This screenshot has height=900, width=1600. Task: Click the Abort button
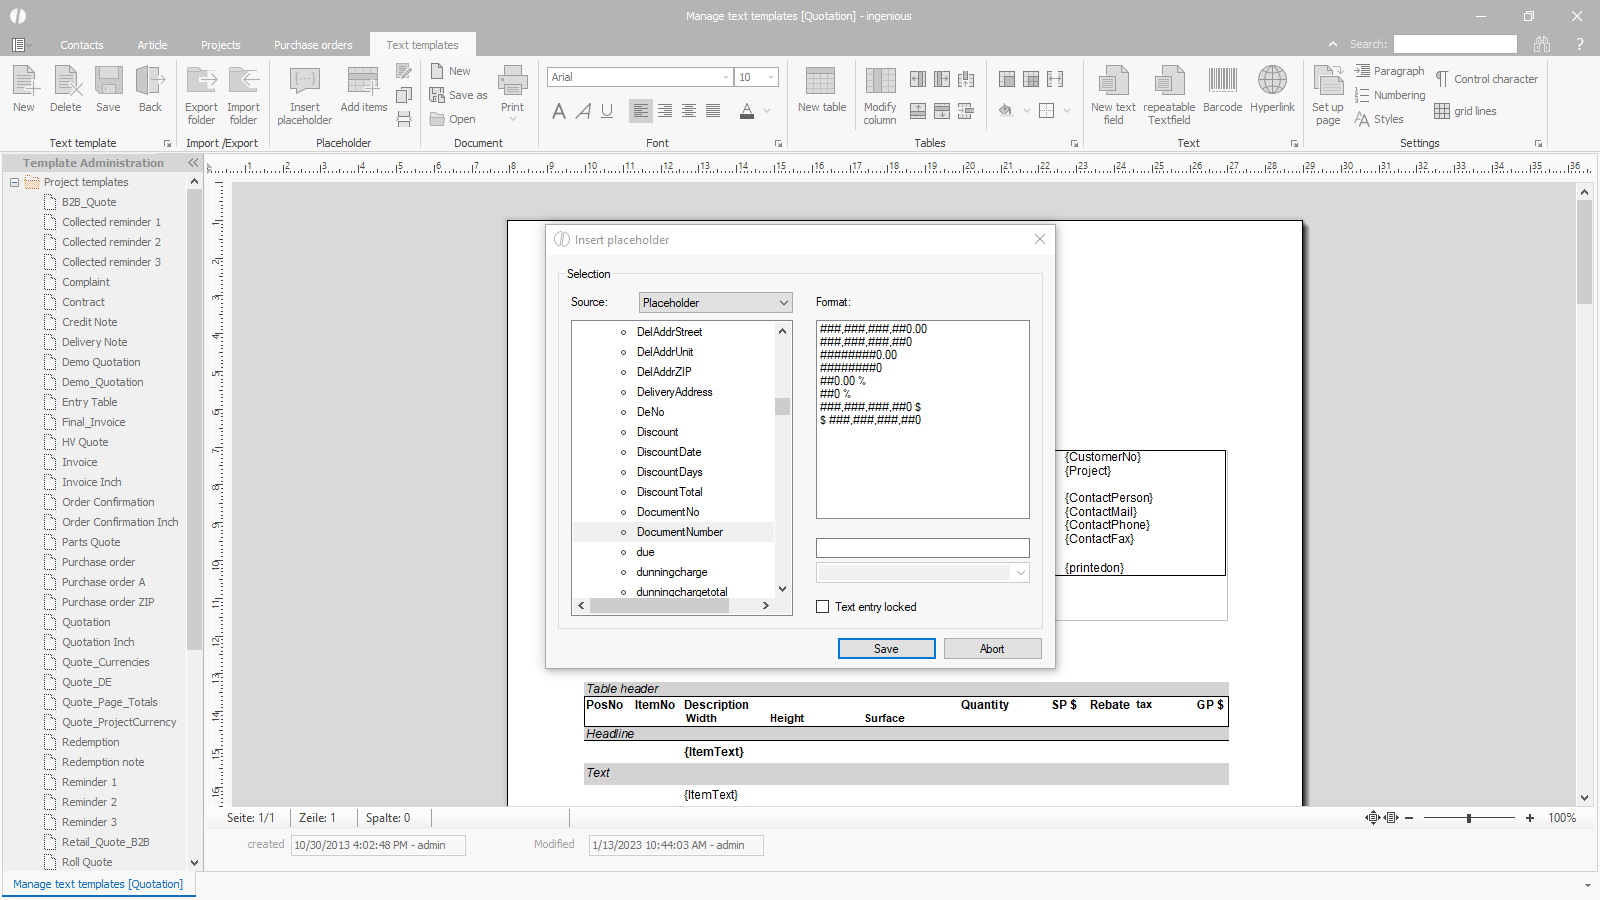[992, 649]
